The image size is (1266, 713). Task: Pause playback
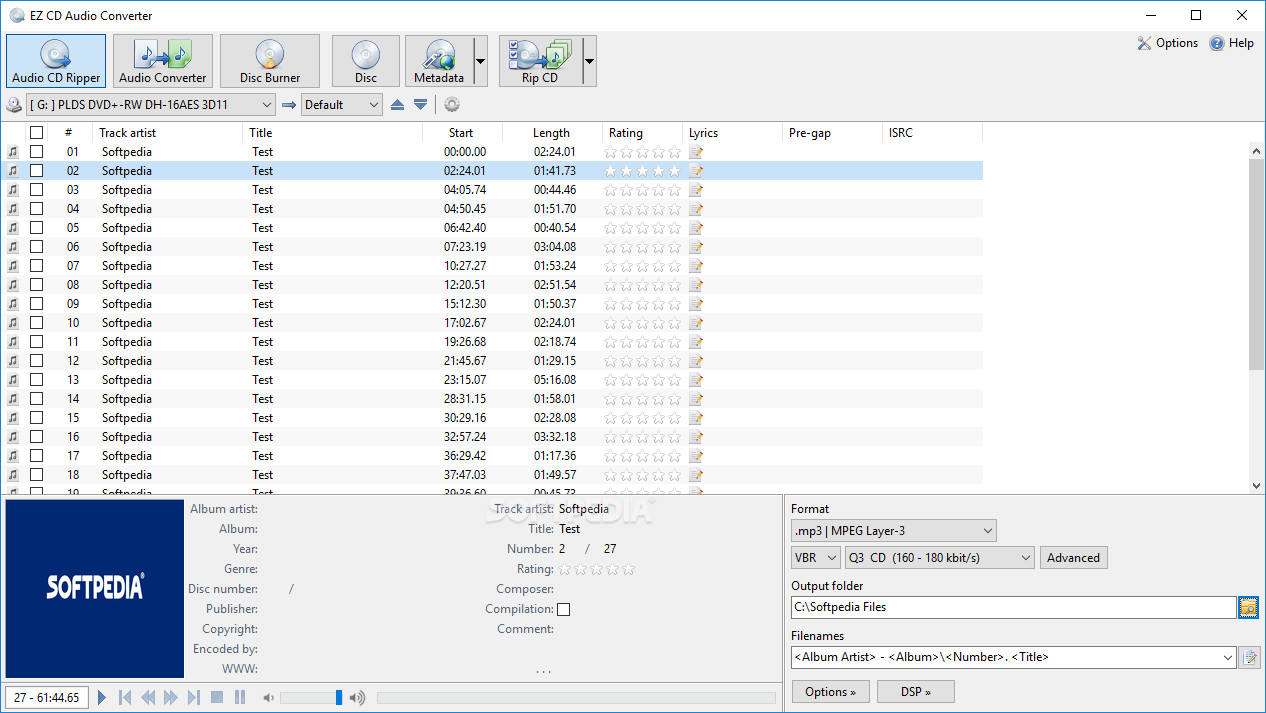click(240, 697)
